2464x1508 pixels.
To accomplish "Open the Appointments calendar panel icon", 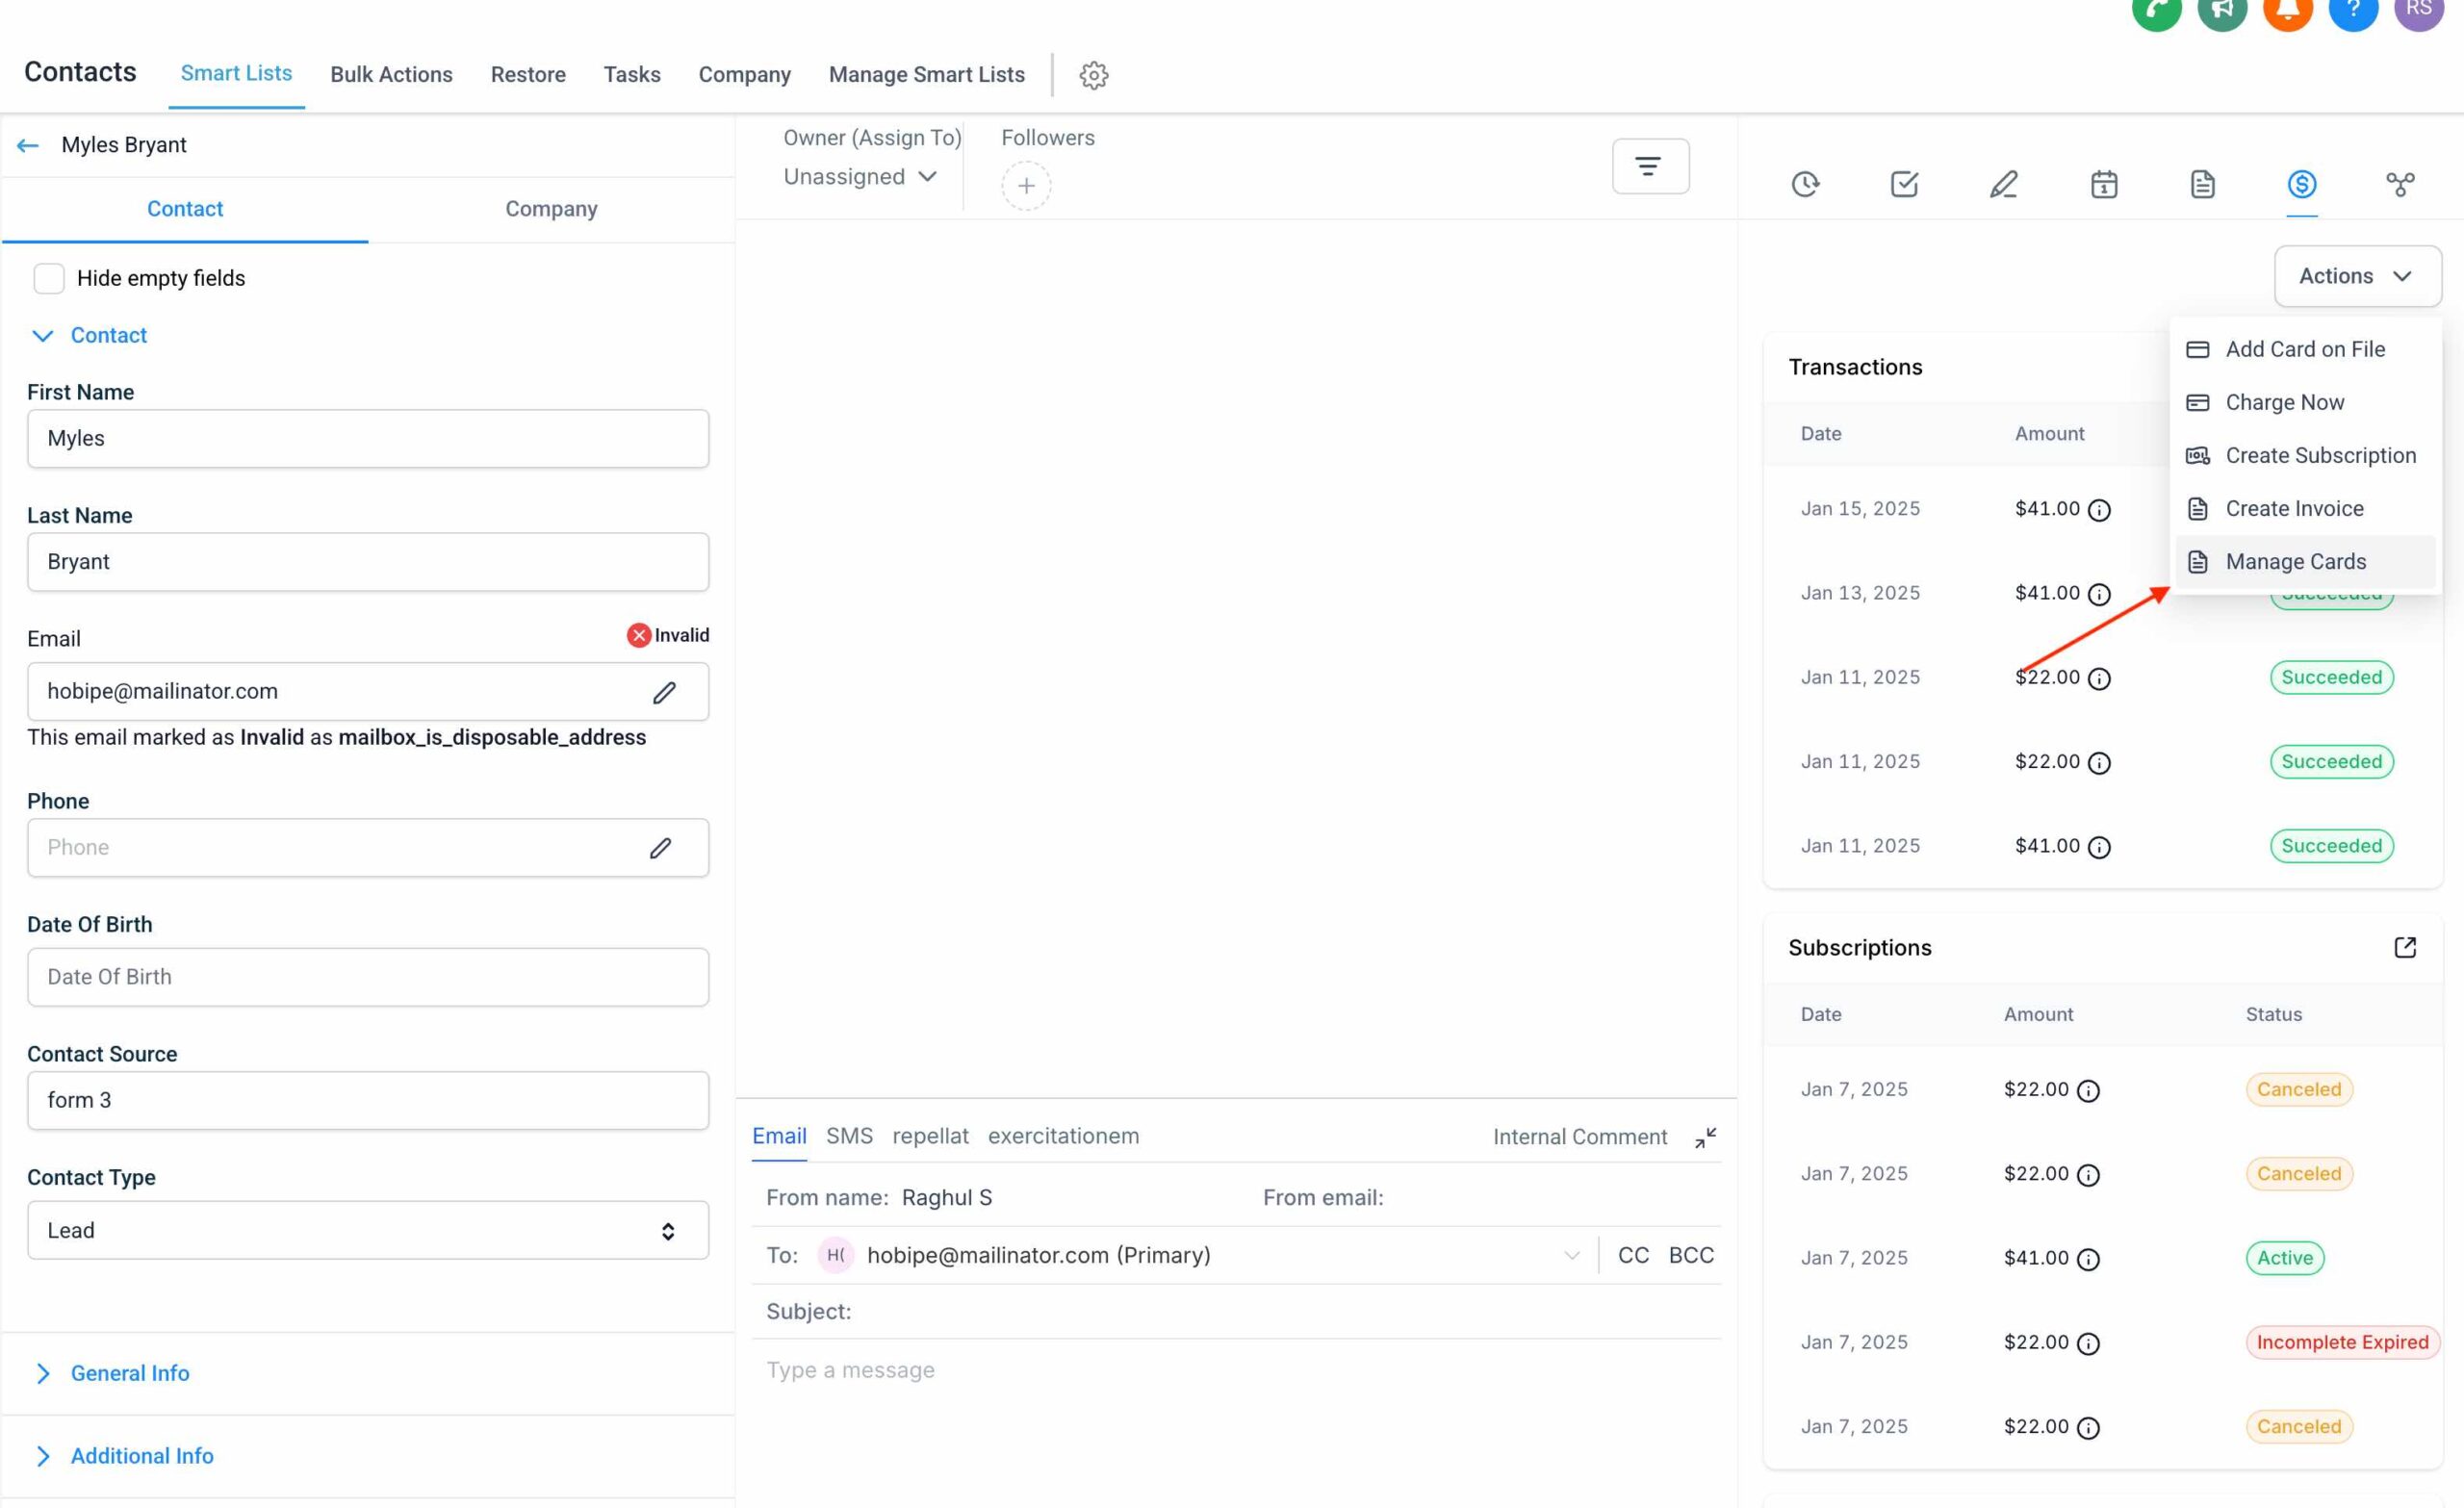I will (x=2105, y=184).
